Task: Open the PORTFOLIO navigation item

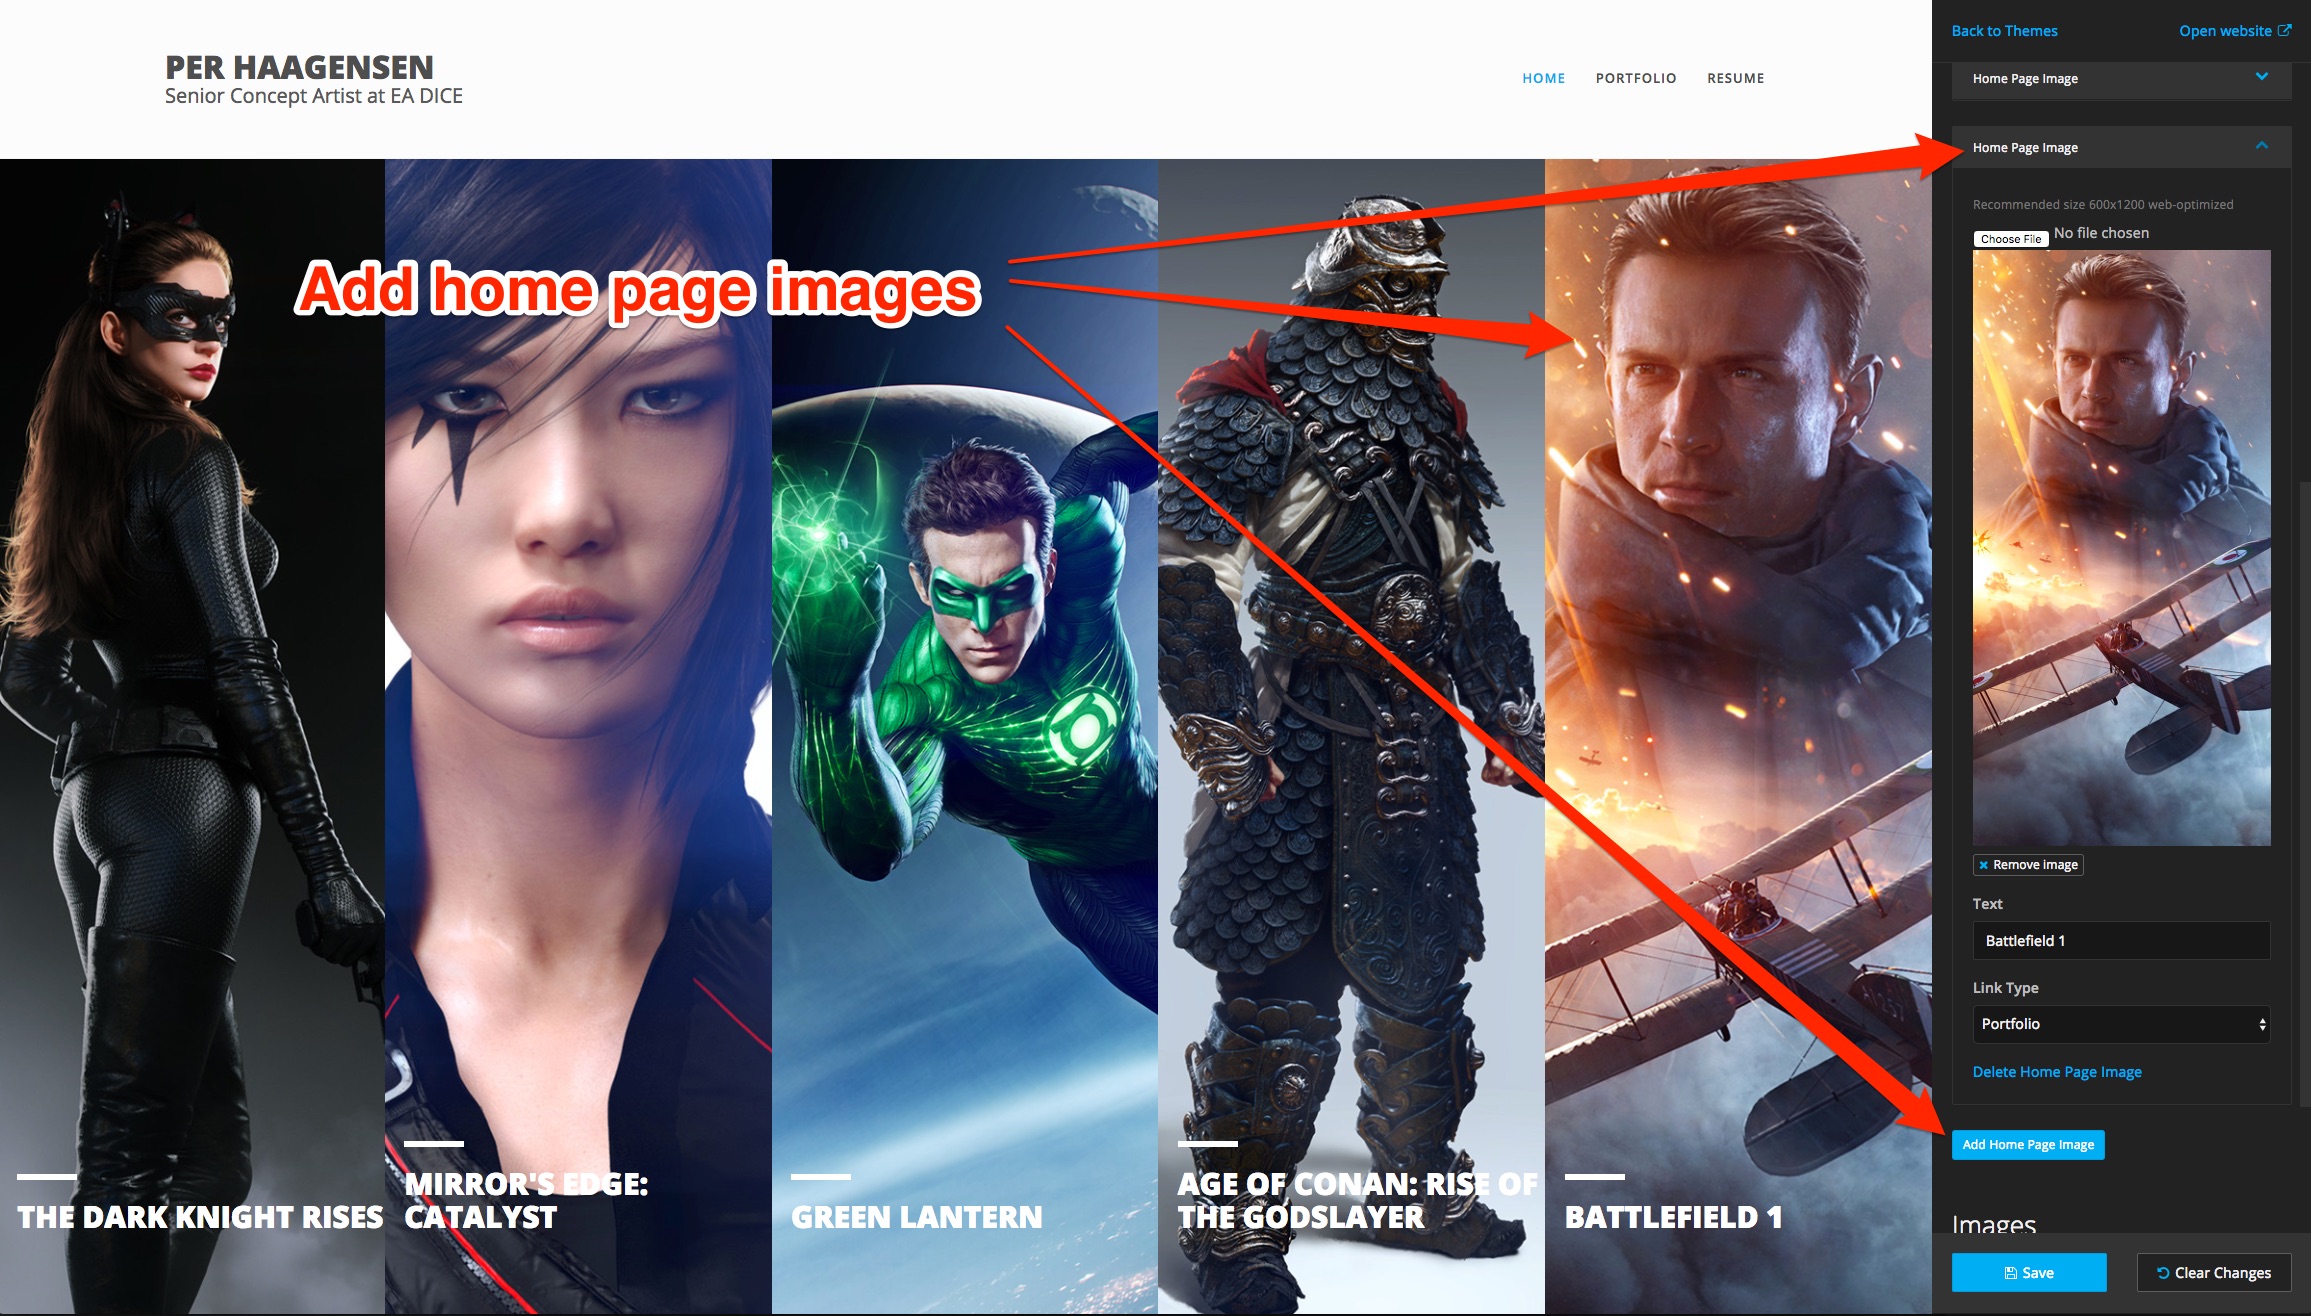Action: tap(1635, 78)
